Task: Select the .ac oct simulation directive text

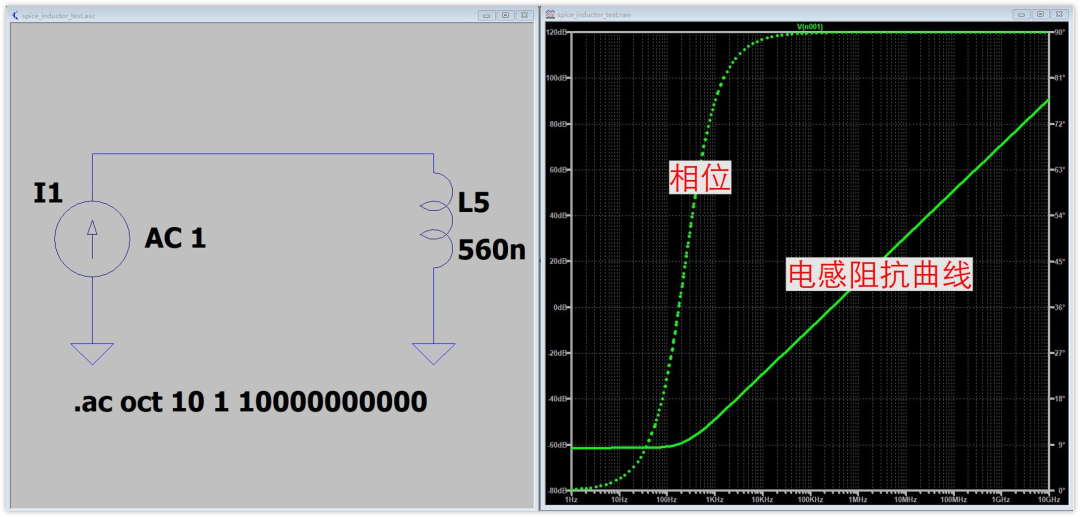Action: pos(250,402)
